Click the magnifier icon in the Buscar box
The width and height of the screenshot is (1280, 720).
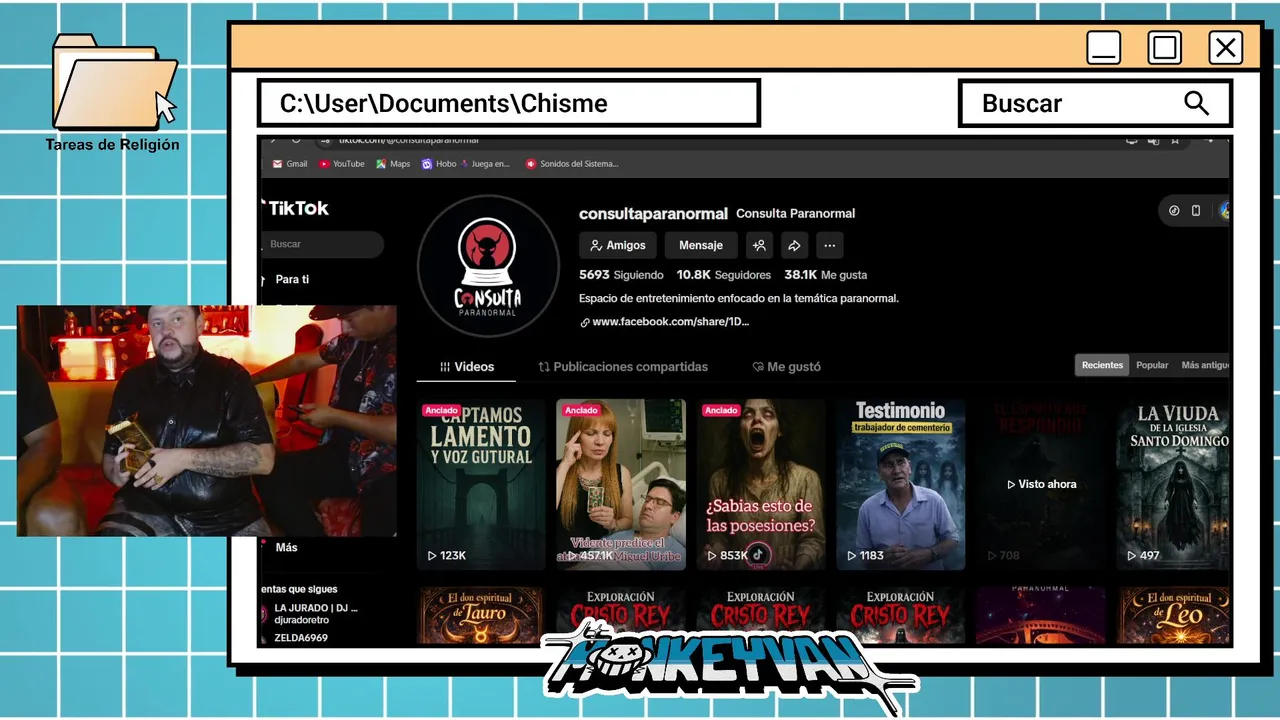click(x=1196, y=103)
